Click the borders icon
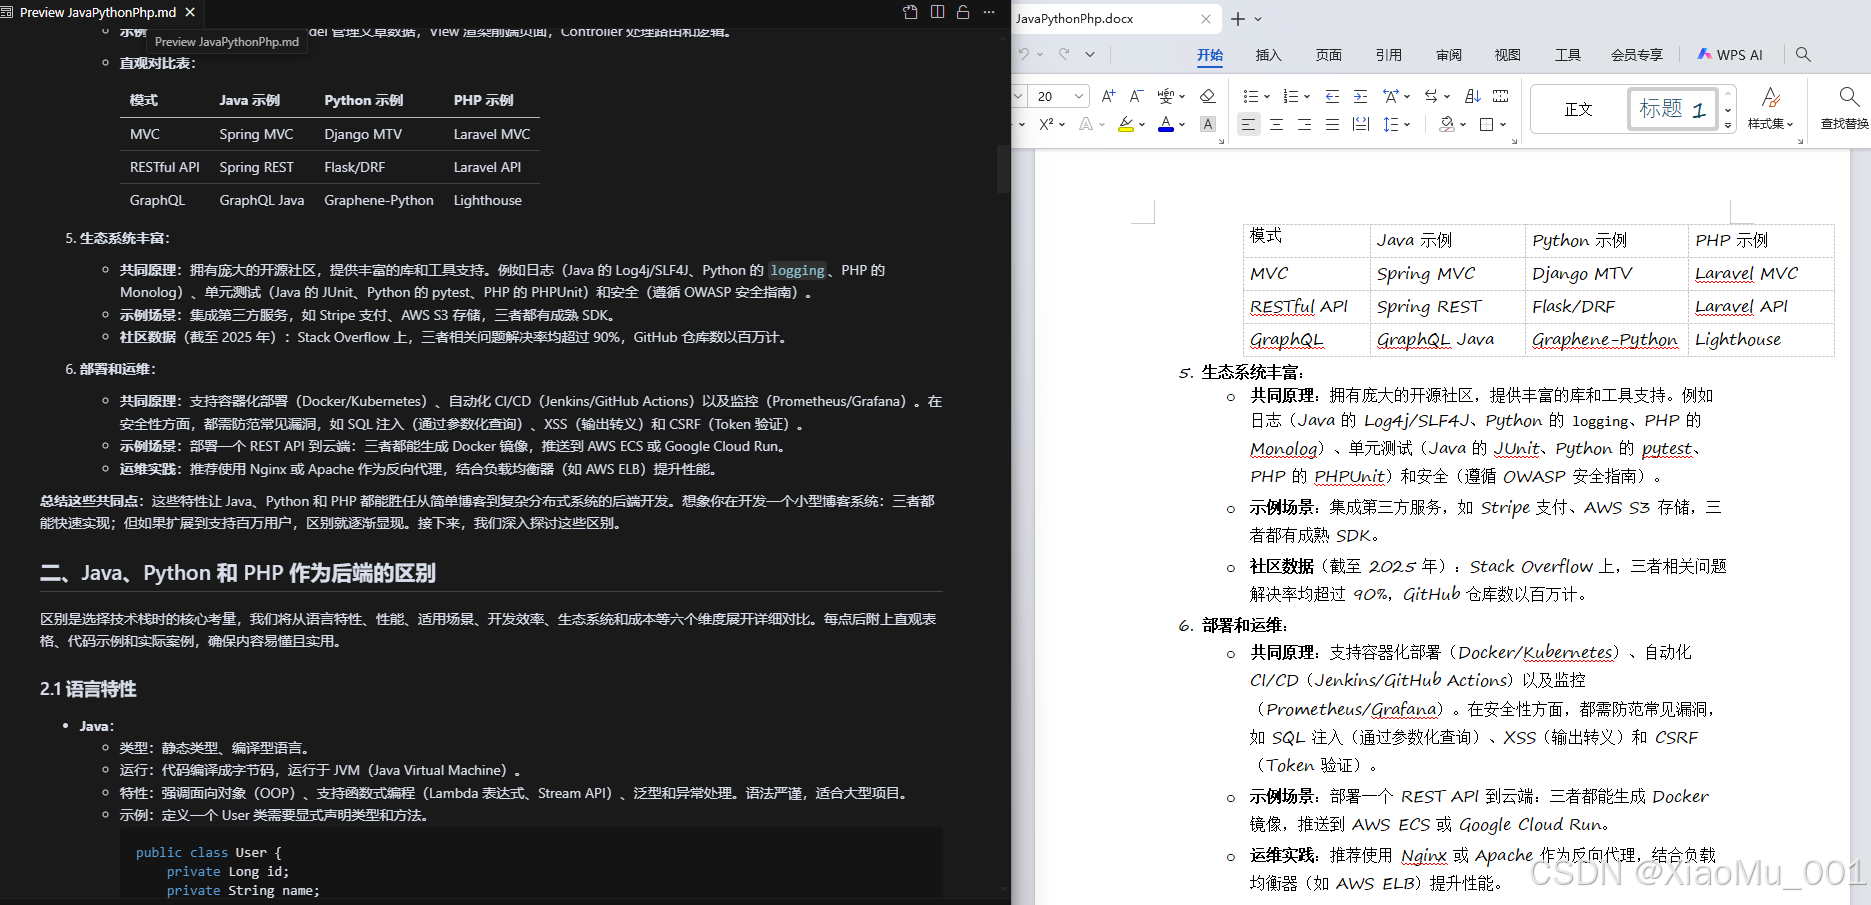This screenshot has width=1871, height=905. [1487, 124]
